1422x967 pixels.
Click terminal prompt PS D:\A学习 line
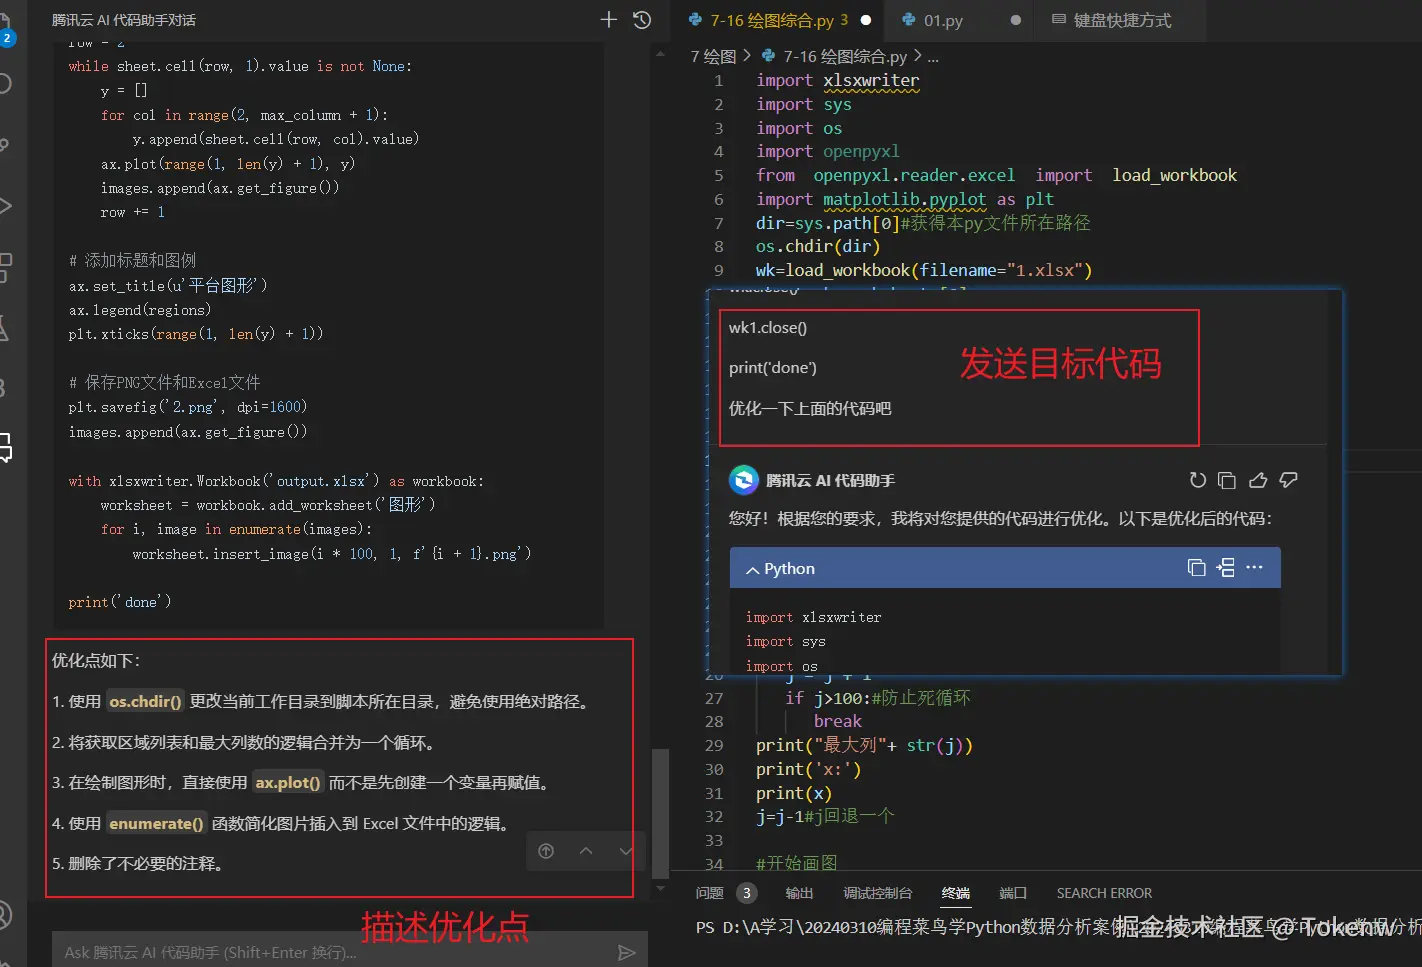pos(1058,927)
